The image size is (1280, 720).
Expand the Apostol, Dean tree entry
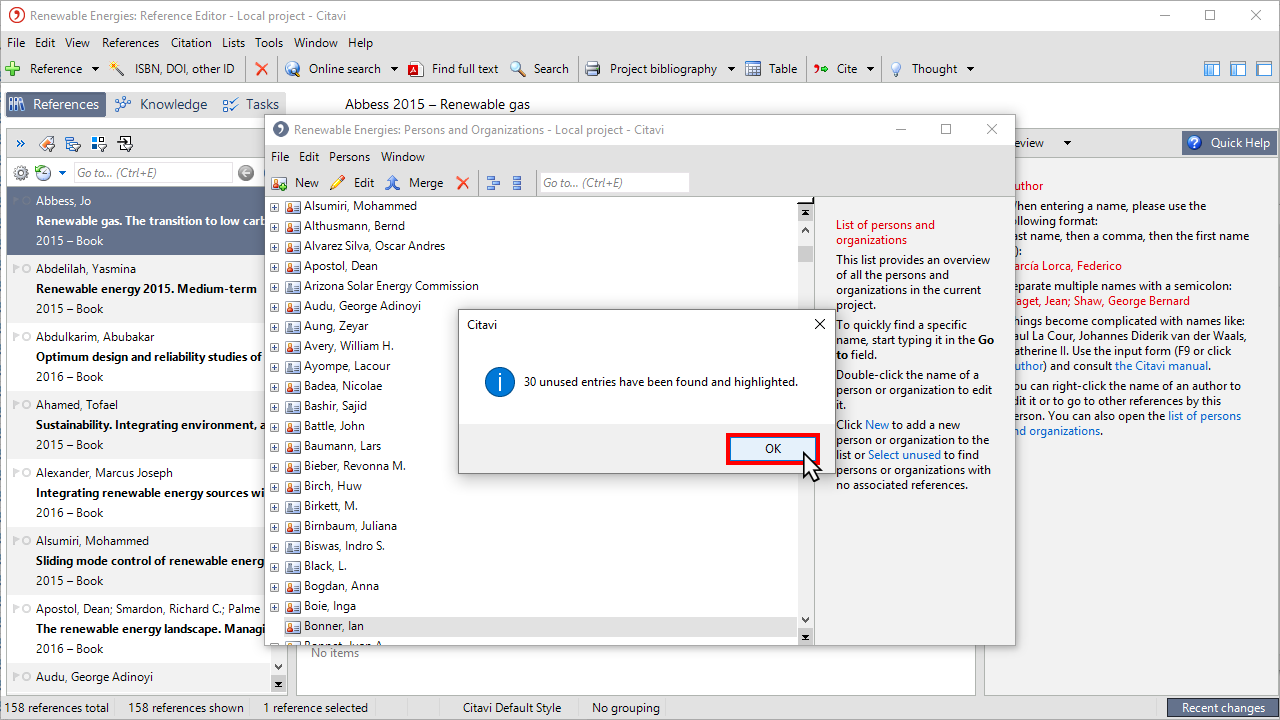click(x=275, y=267)
